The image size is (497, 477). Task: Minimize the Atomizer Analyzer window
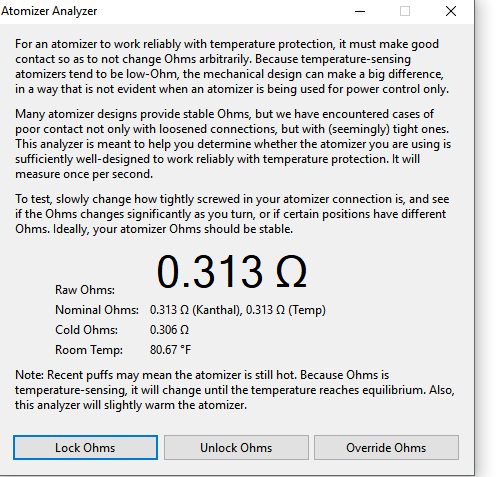click(x=360, y=11)
